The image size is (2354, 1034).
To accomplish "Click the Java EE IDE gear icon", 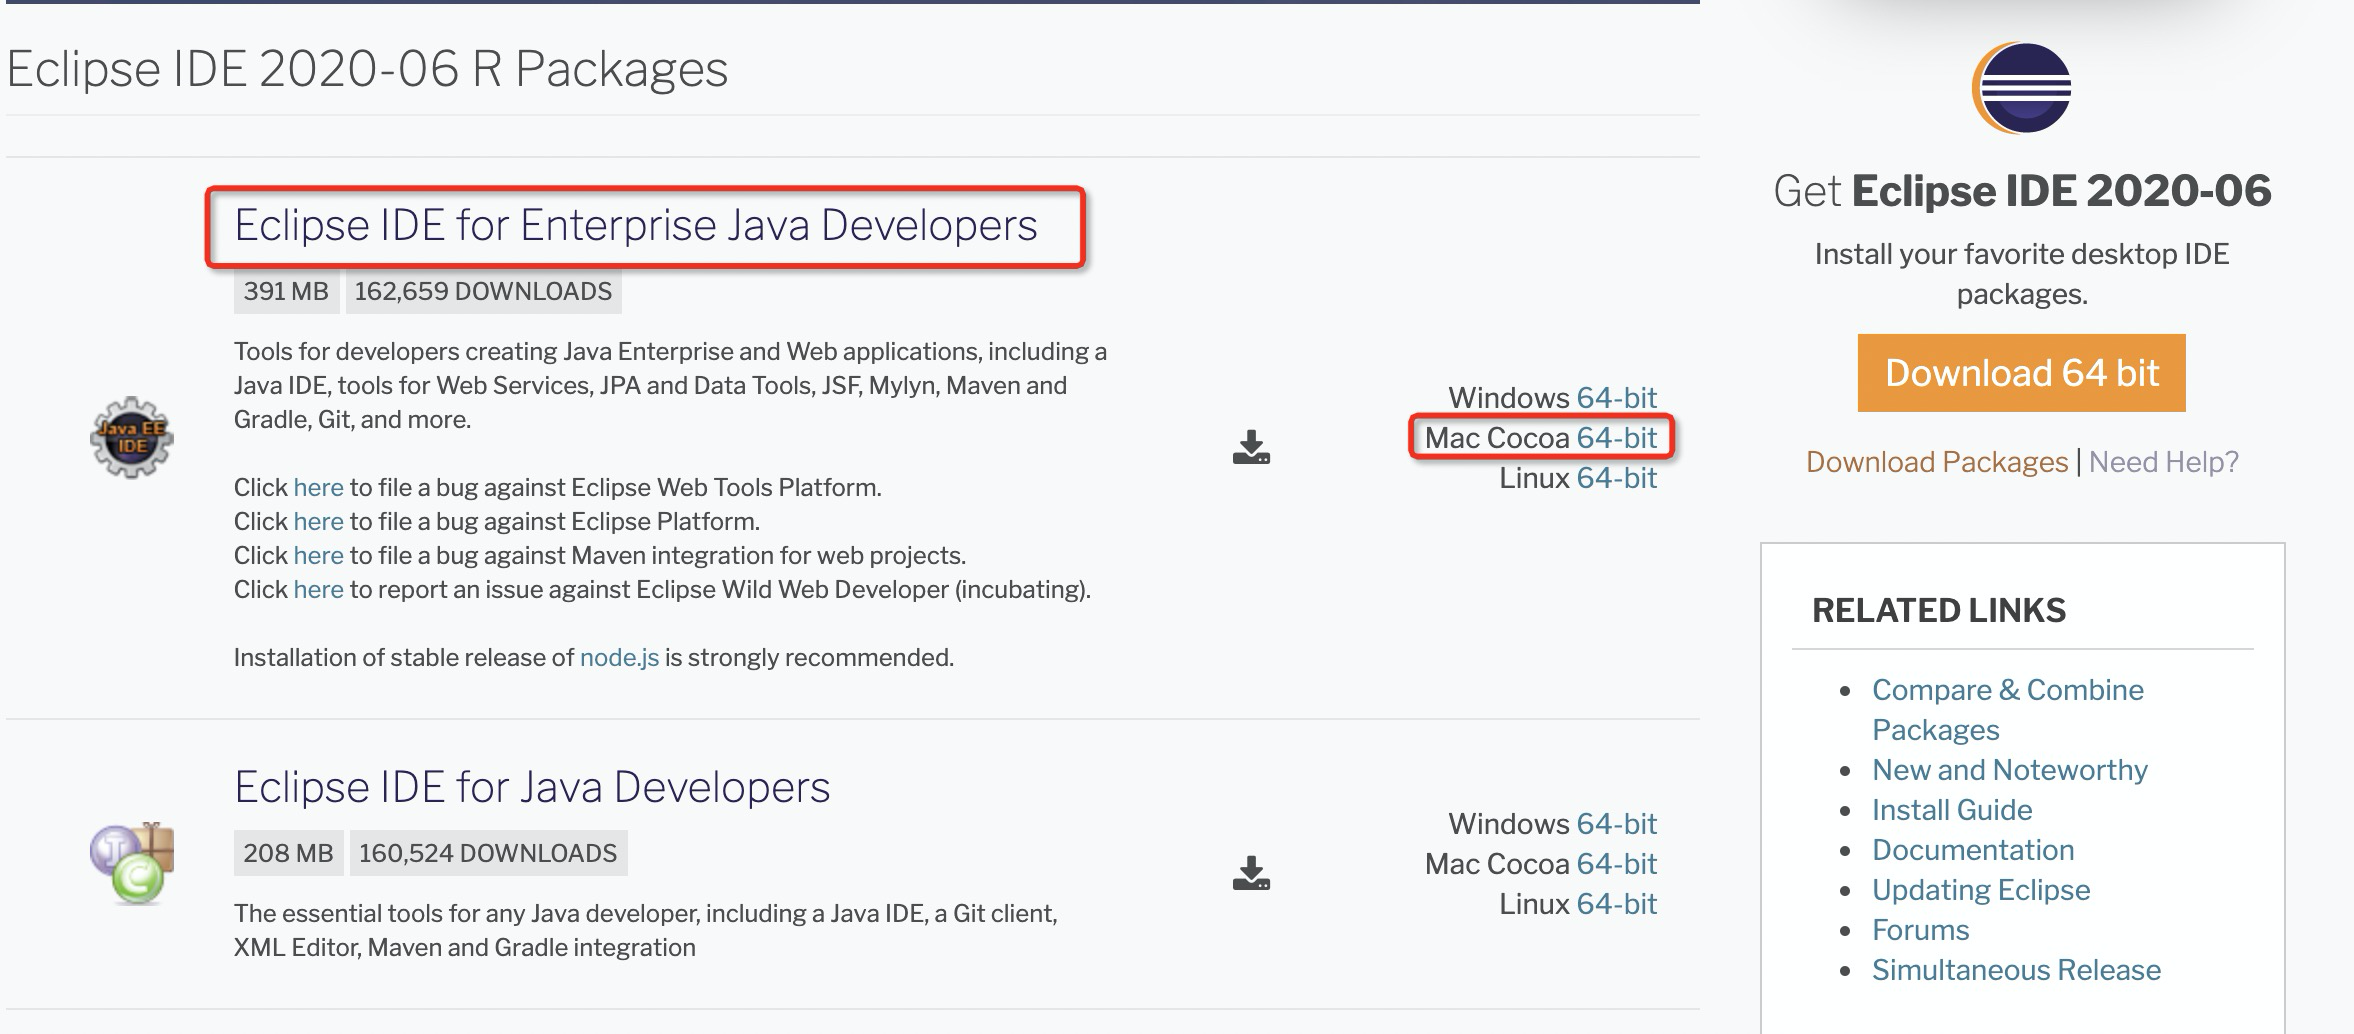I will coord(132,438).
